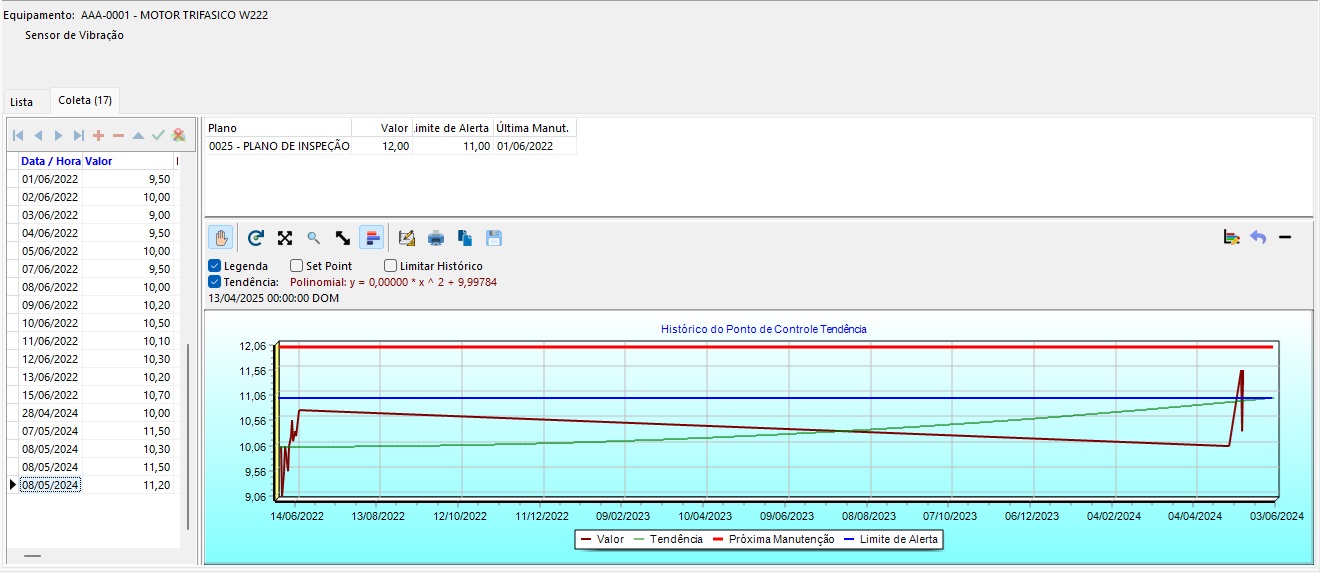Click the blue undo arrow icon
1320x573 pixels.
click(x=1258, y=237)
